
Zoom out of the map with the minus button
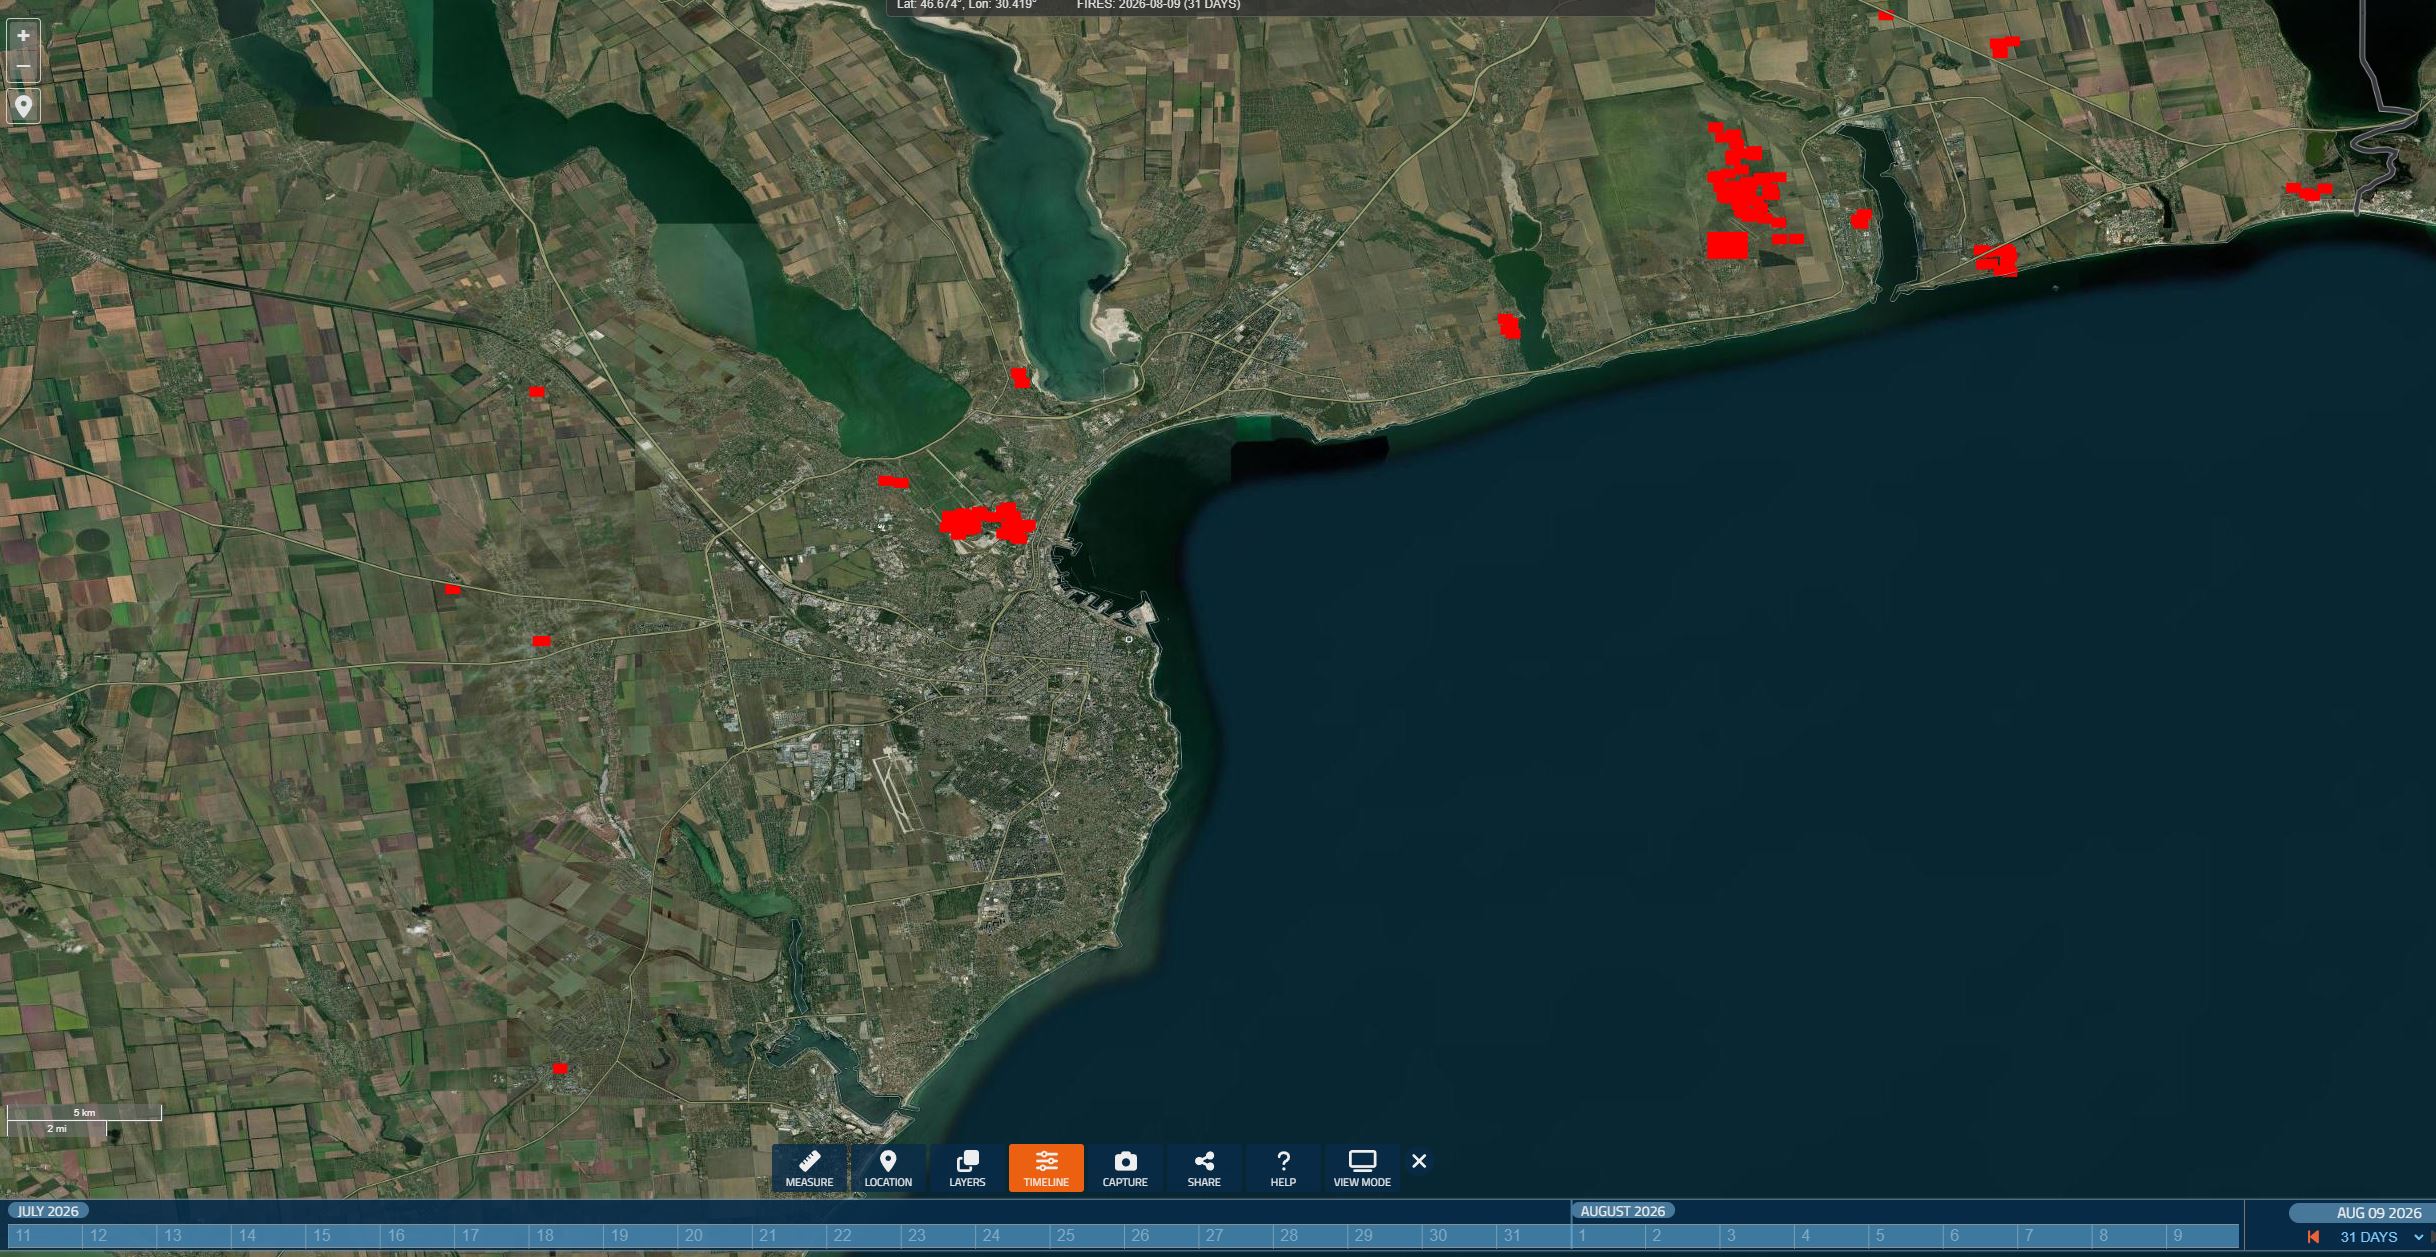coord(23,67)
